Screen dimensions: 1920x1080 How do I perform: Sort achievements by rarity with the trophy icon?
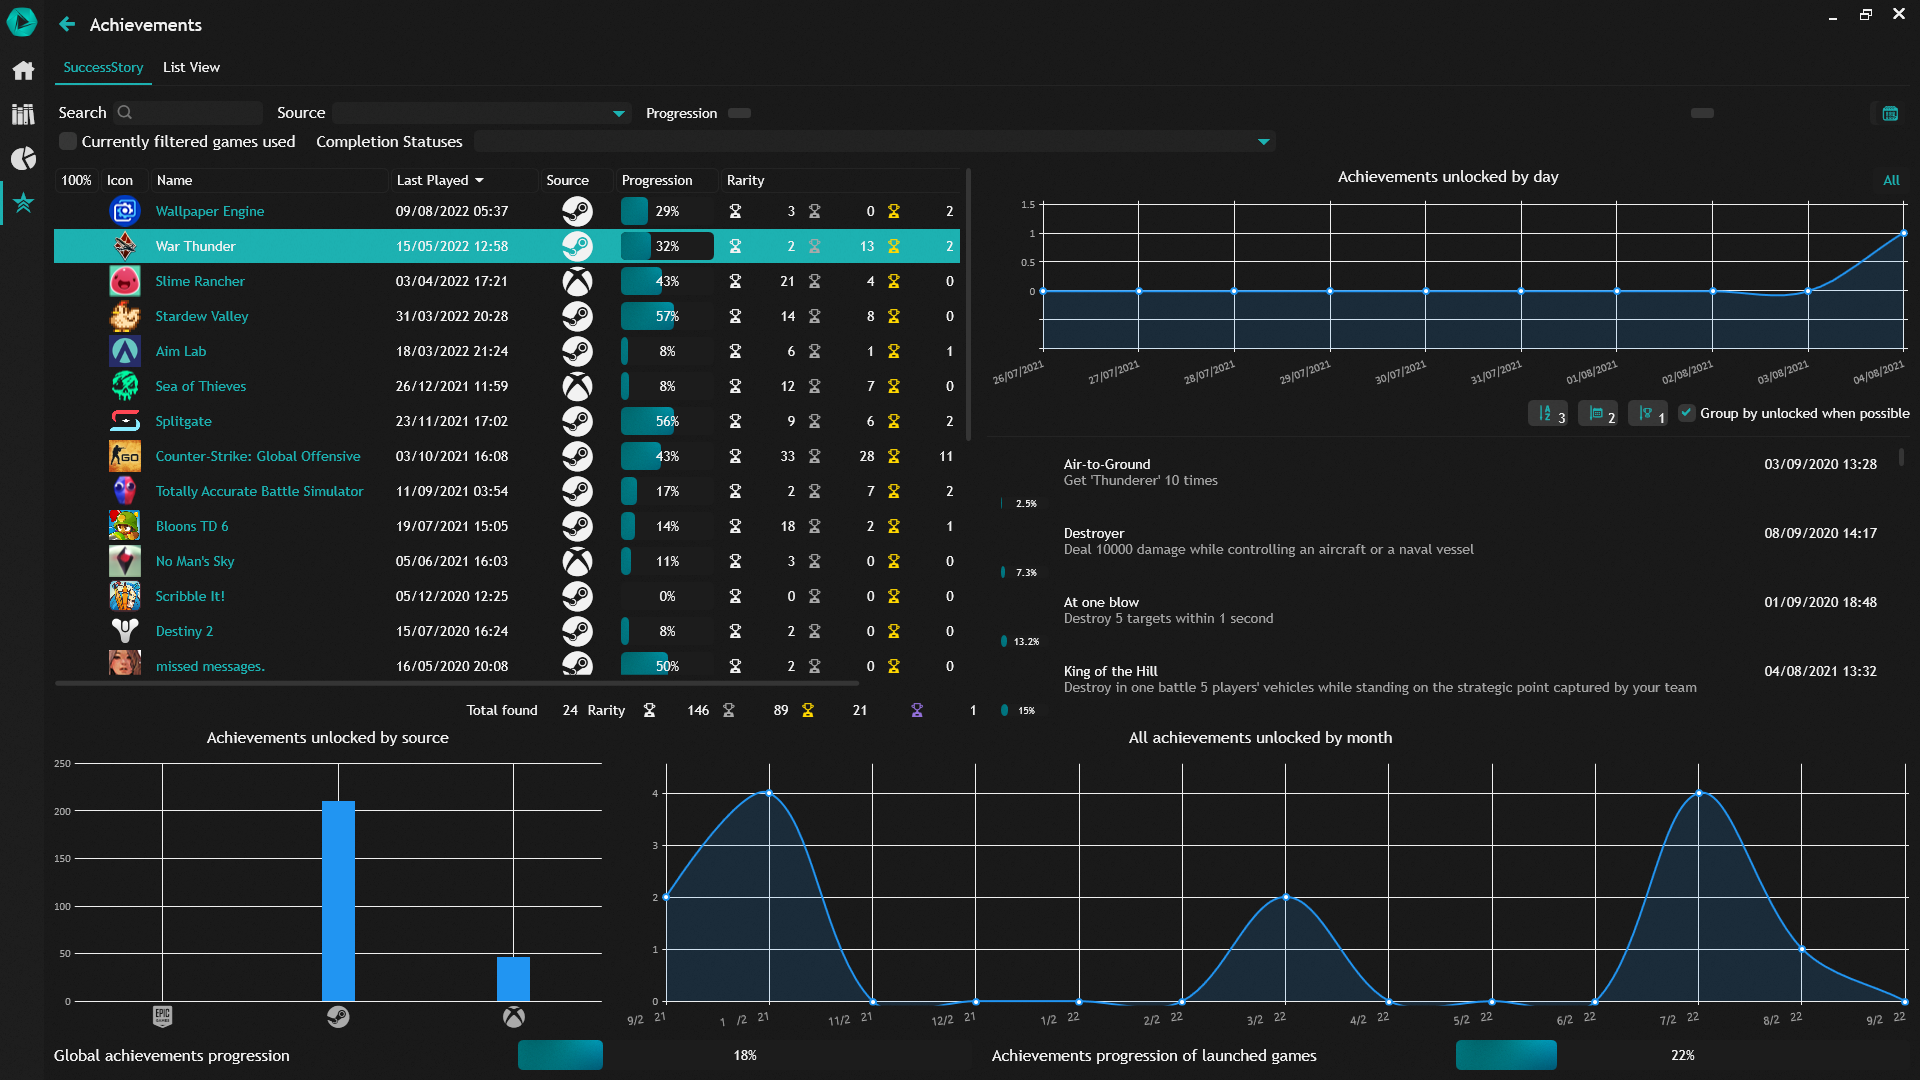click(1647, 413)
